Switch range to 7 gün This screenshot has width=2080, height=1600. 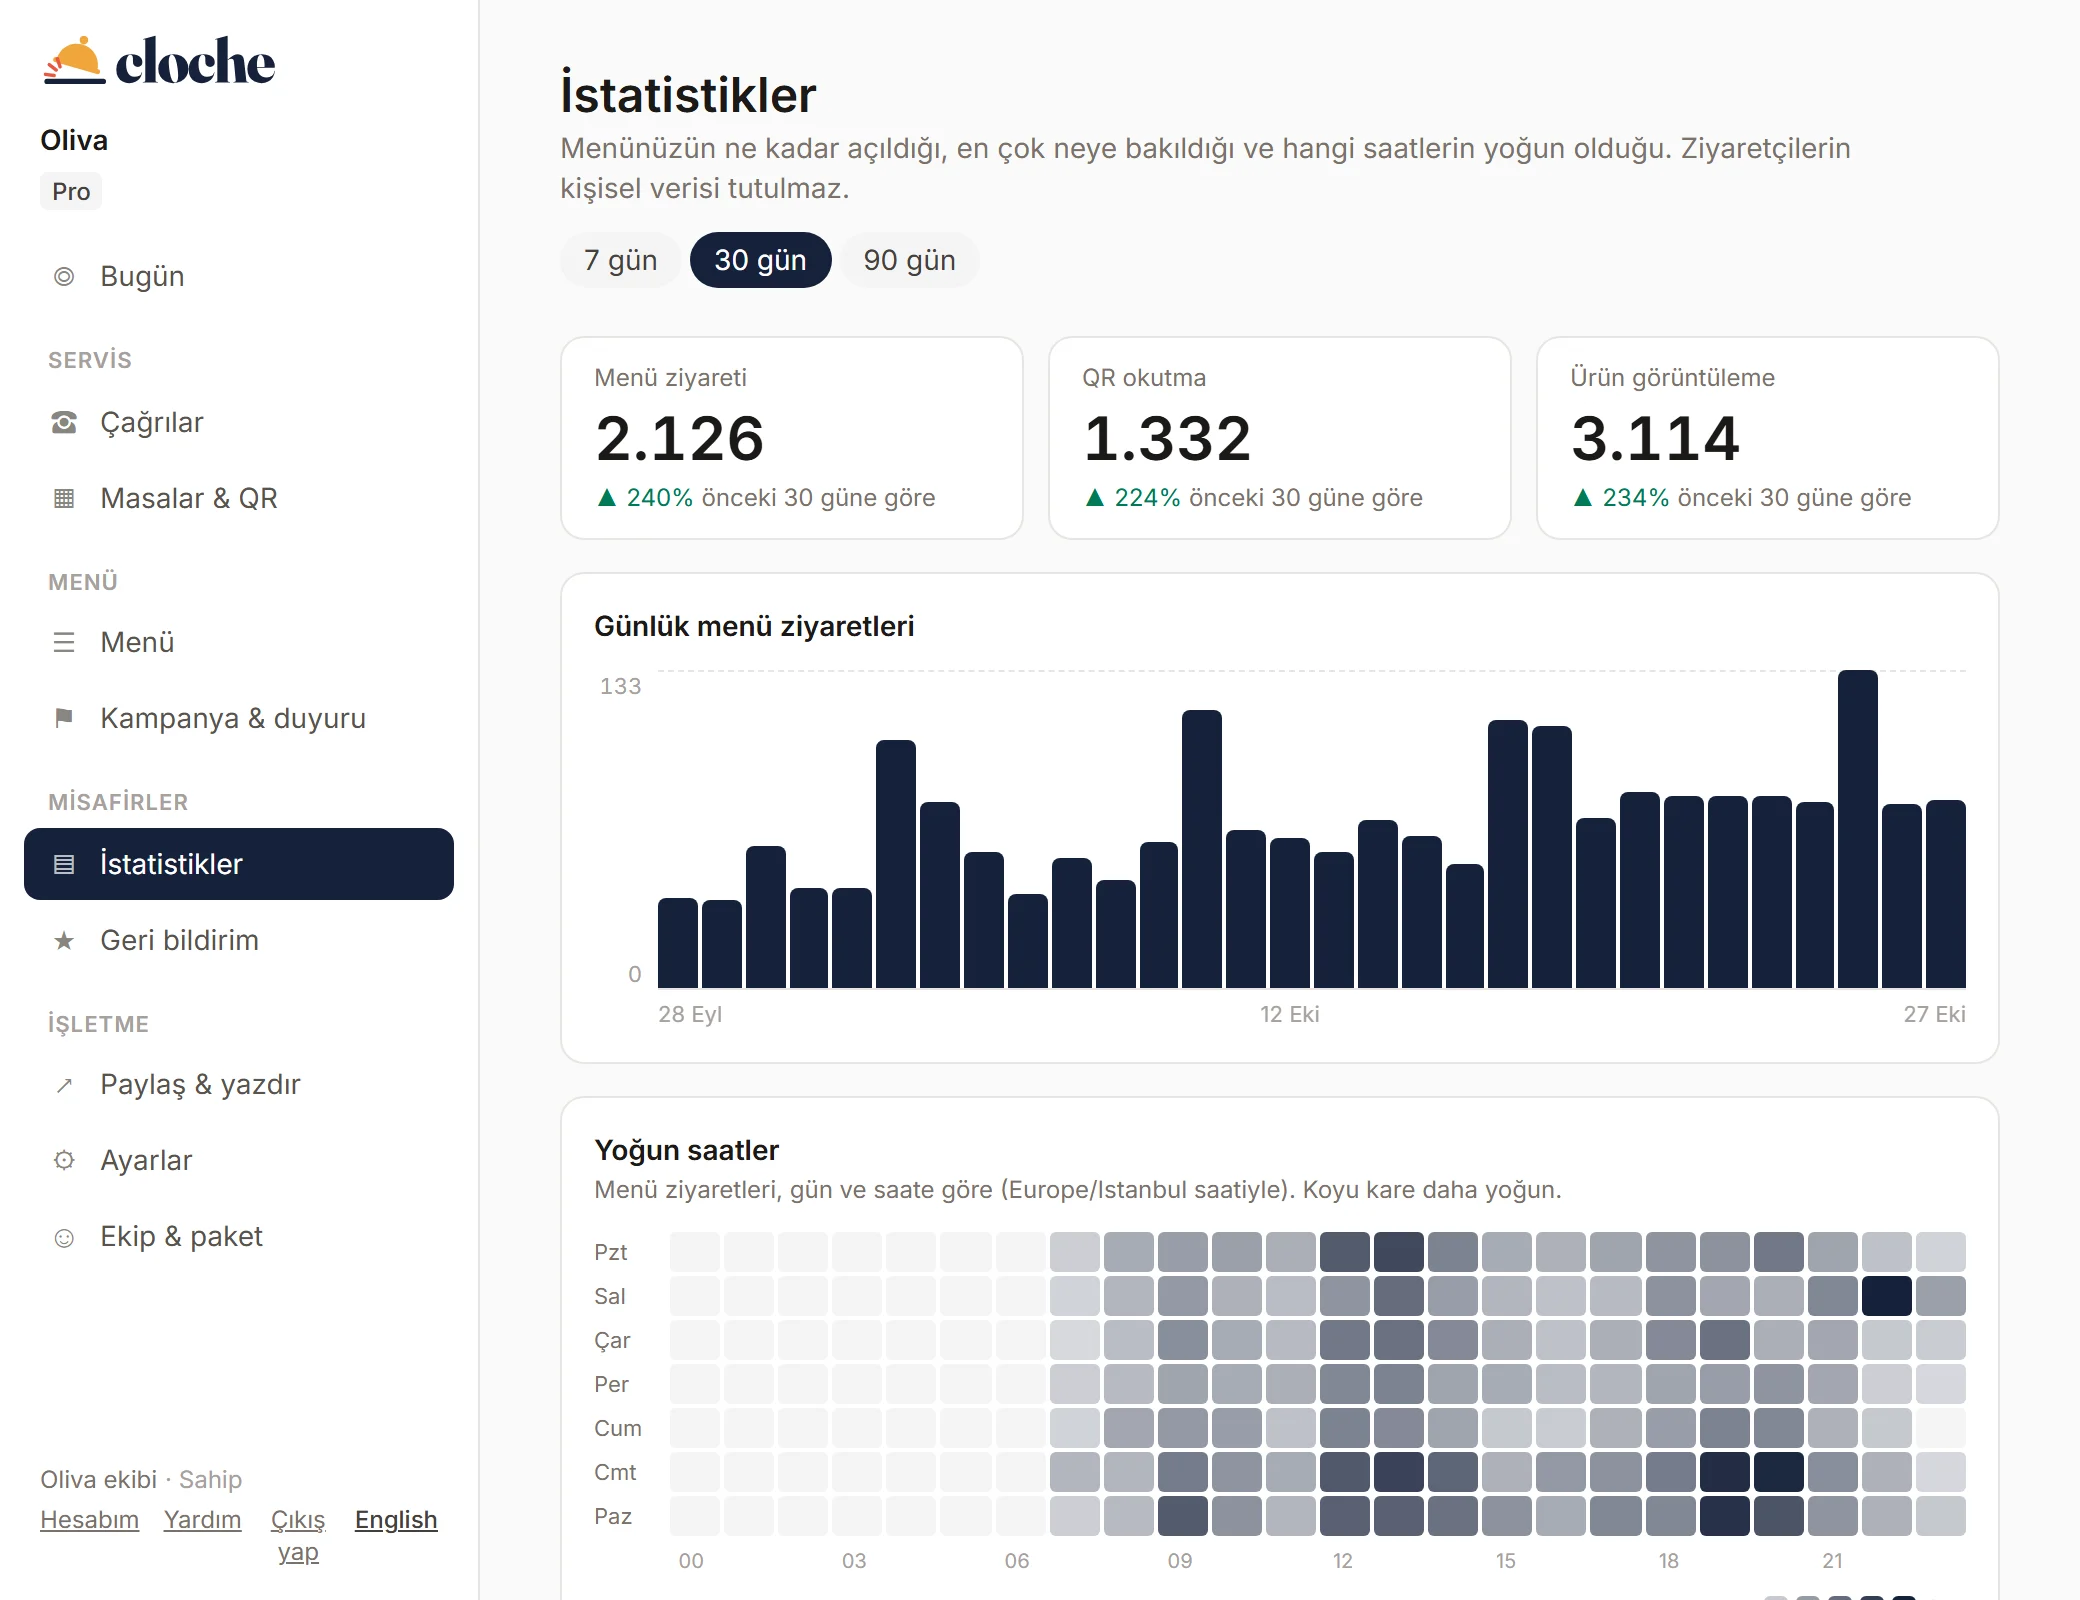620,260
